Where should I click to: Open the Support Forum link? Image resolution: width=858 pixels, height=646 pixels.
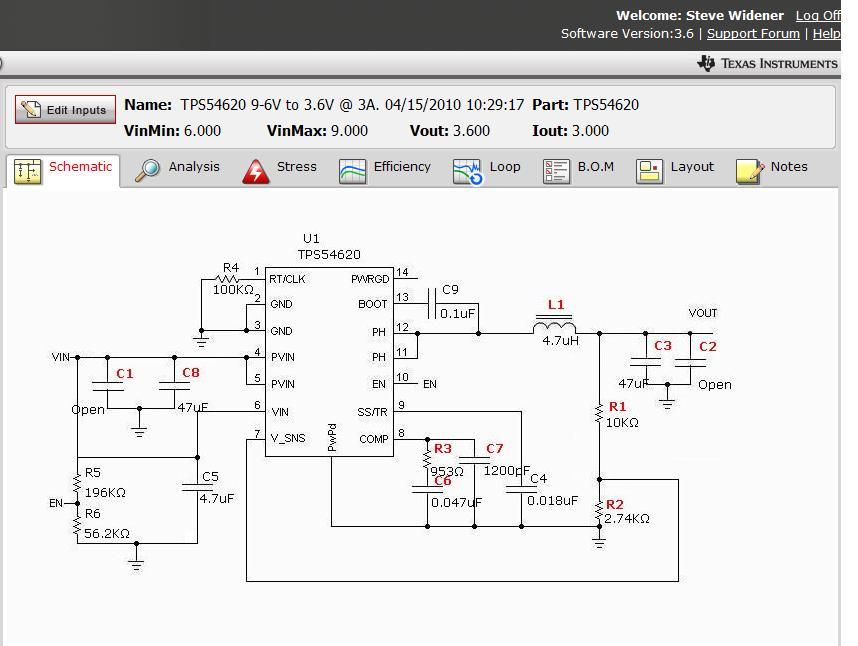pos(753,33)
